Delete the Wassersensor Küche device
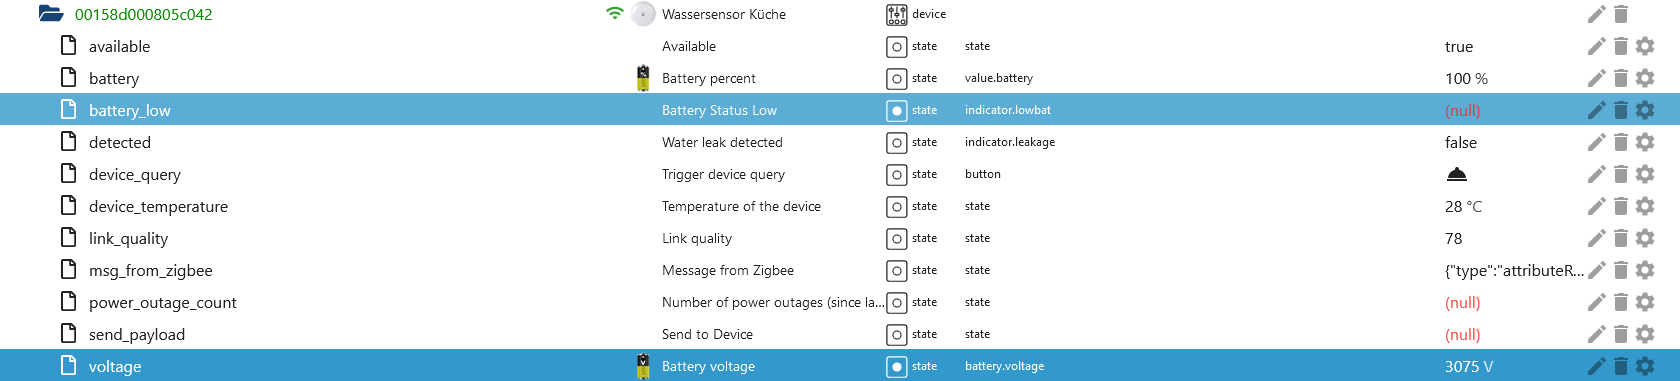The height and width of the screenshot is (381, 1680). click(1621, 14)
